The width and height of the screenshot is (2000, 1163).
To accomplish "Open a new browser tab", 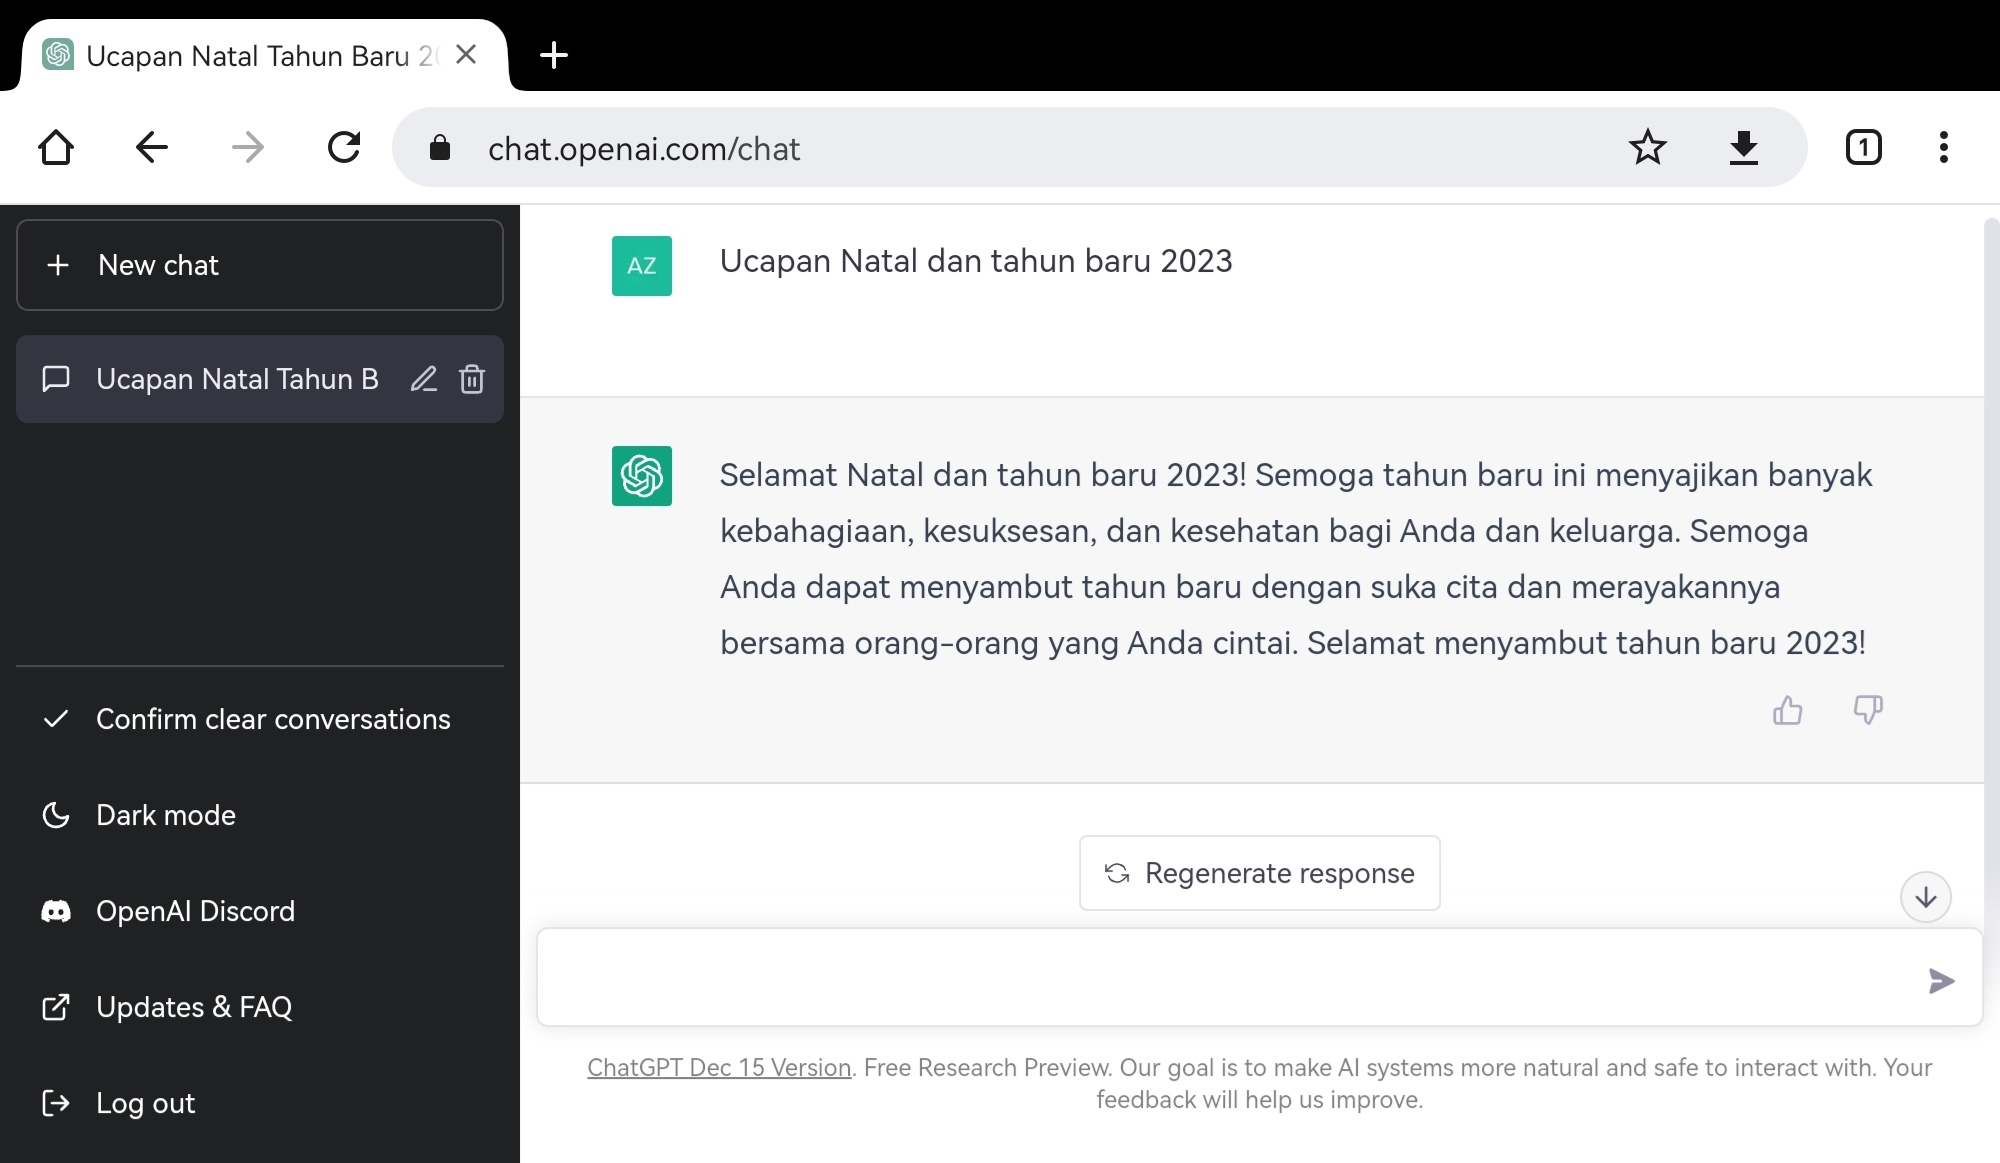I will coord(553,56).
